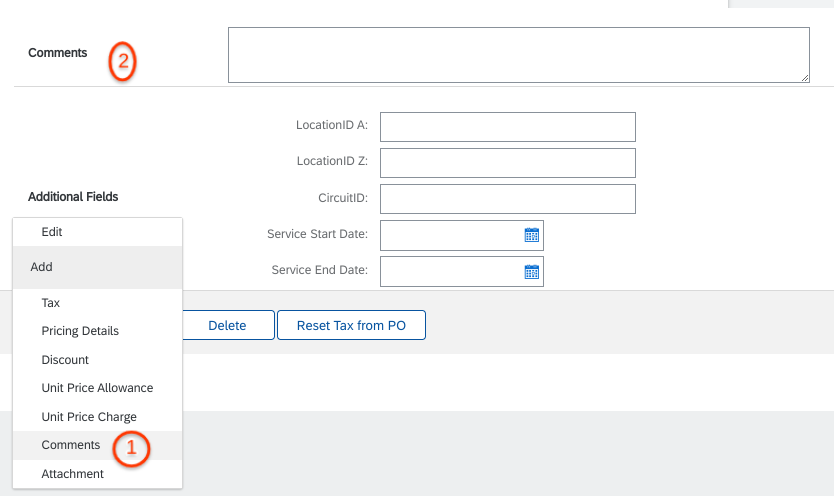Select Comments in the Add menu
The image size is (834, 496).
97,445
